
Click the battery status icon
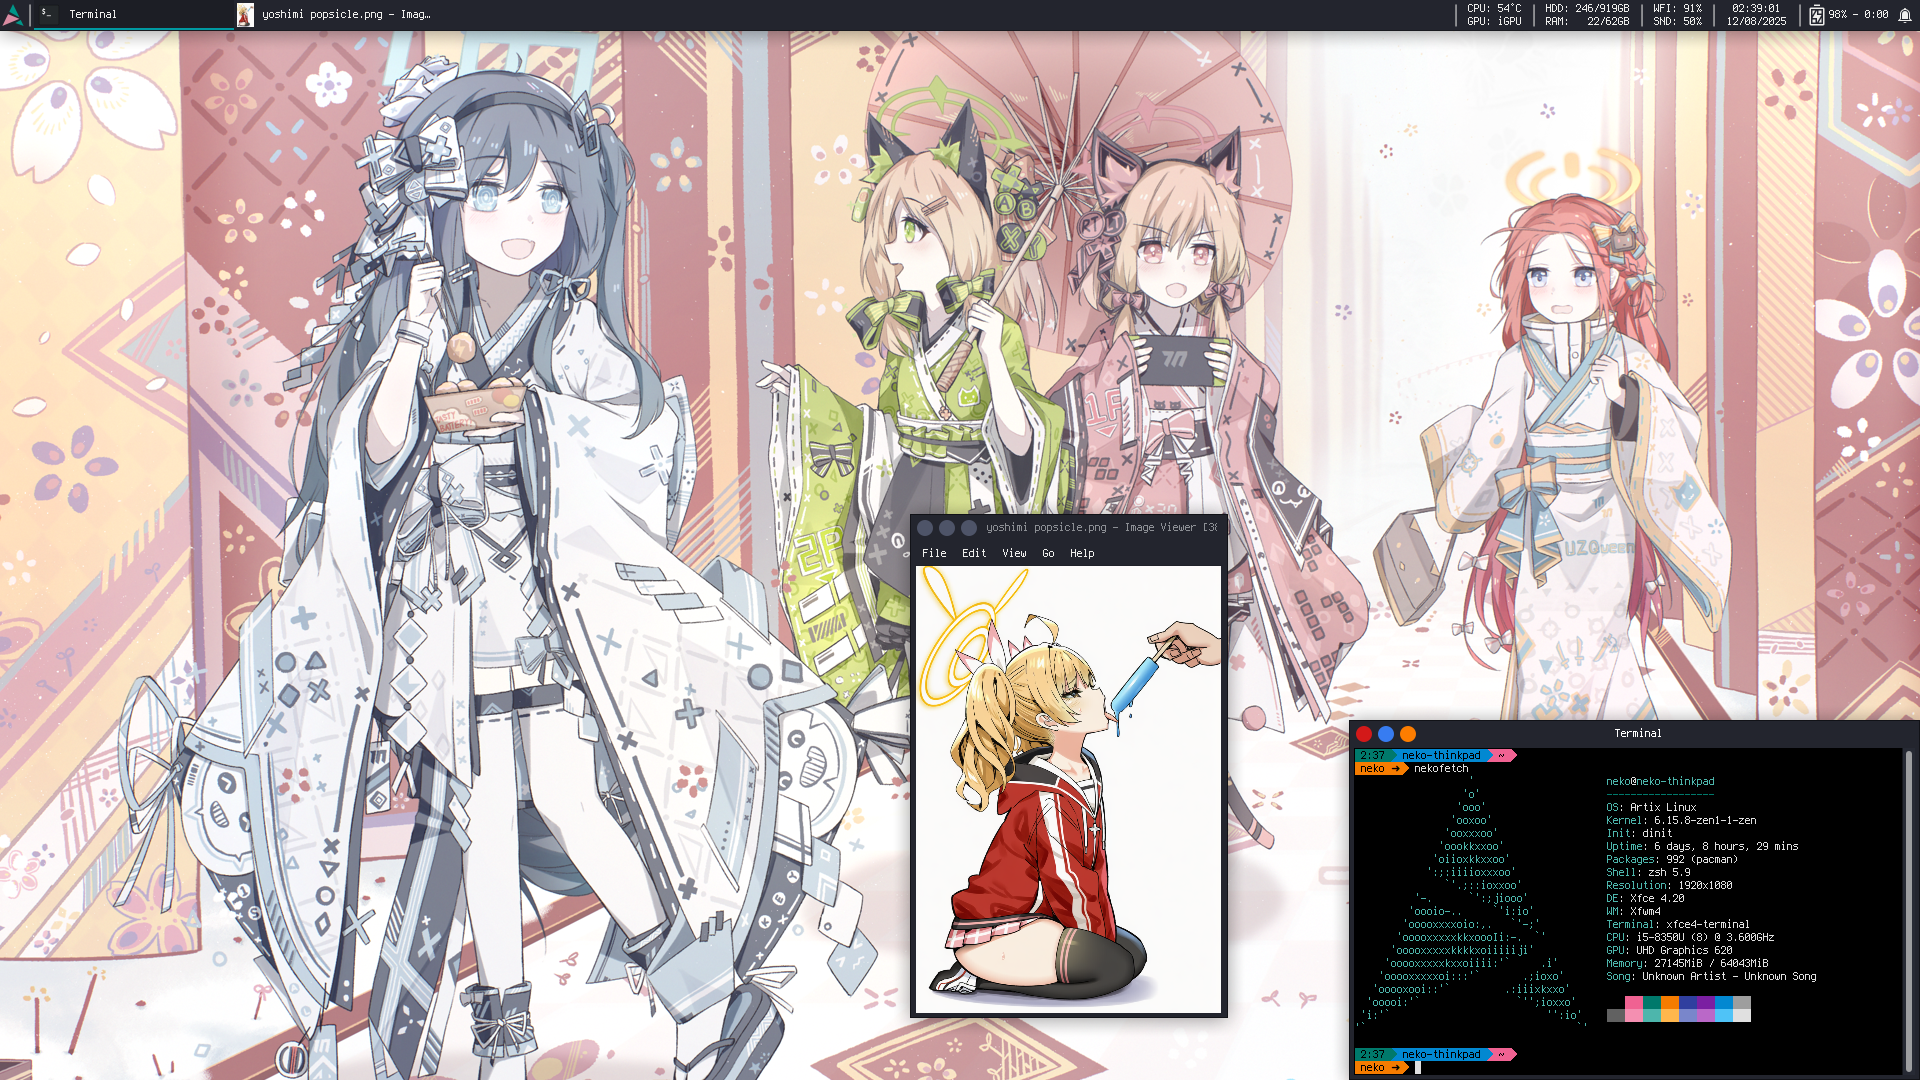1816,14
